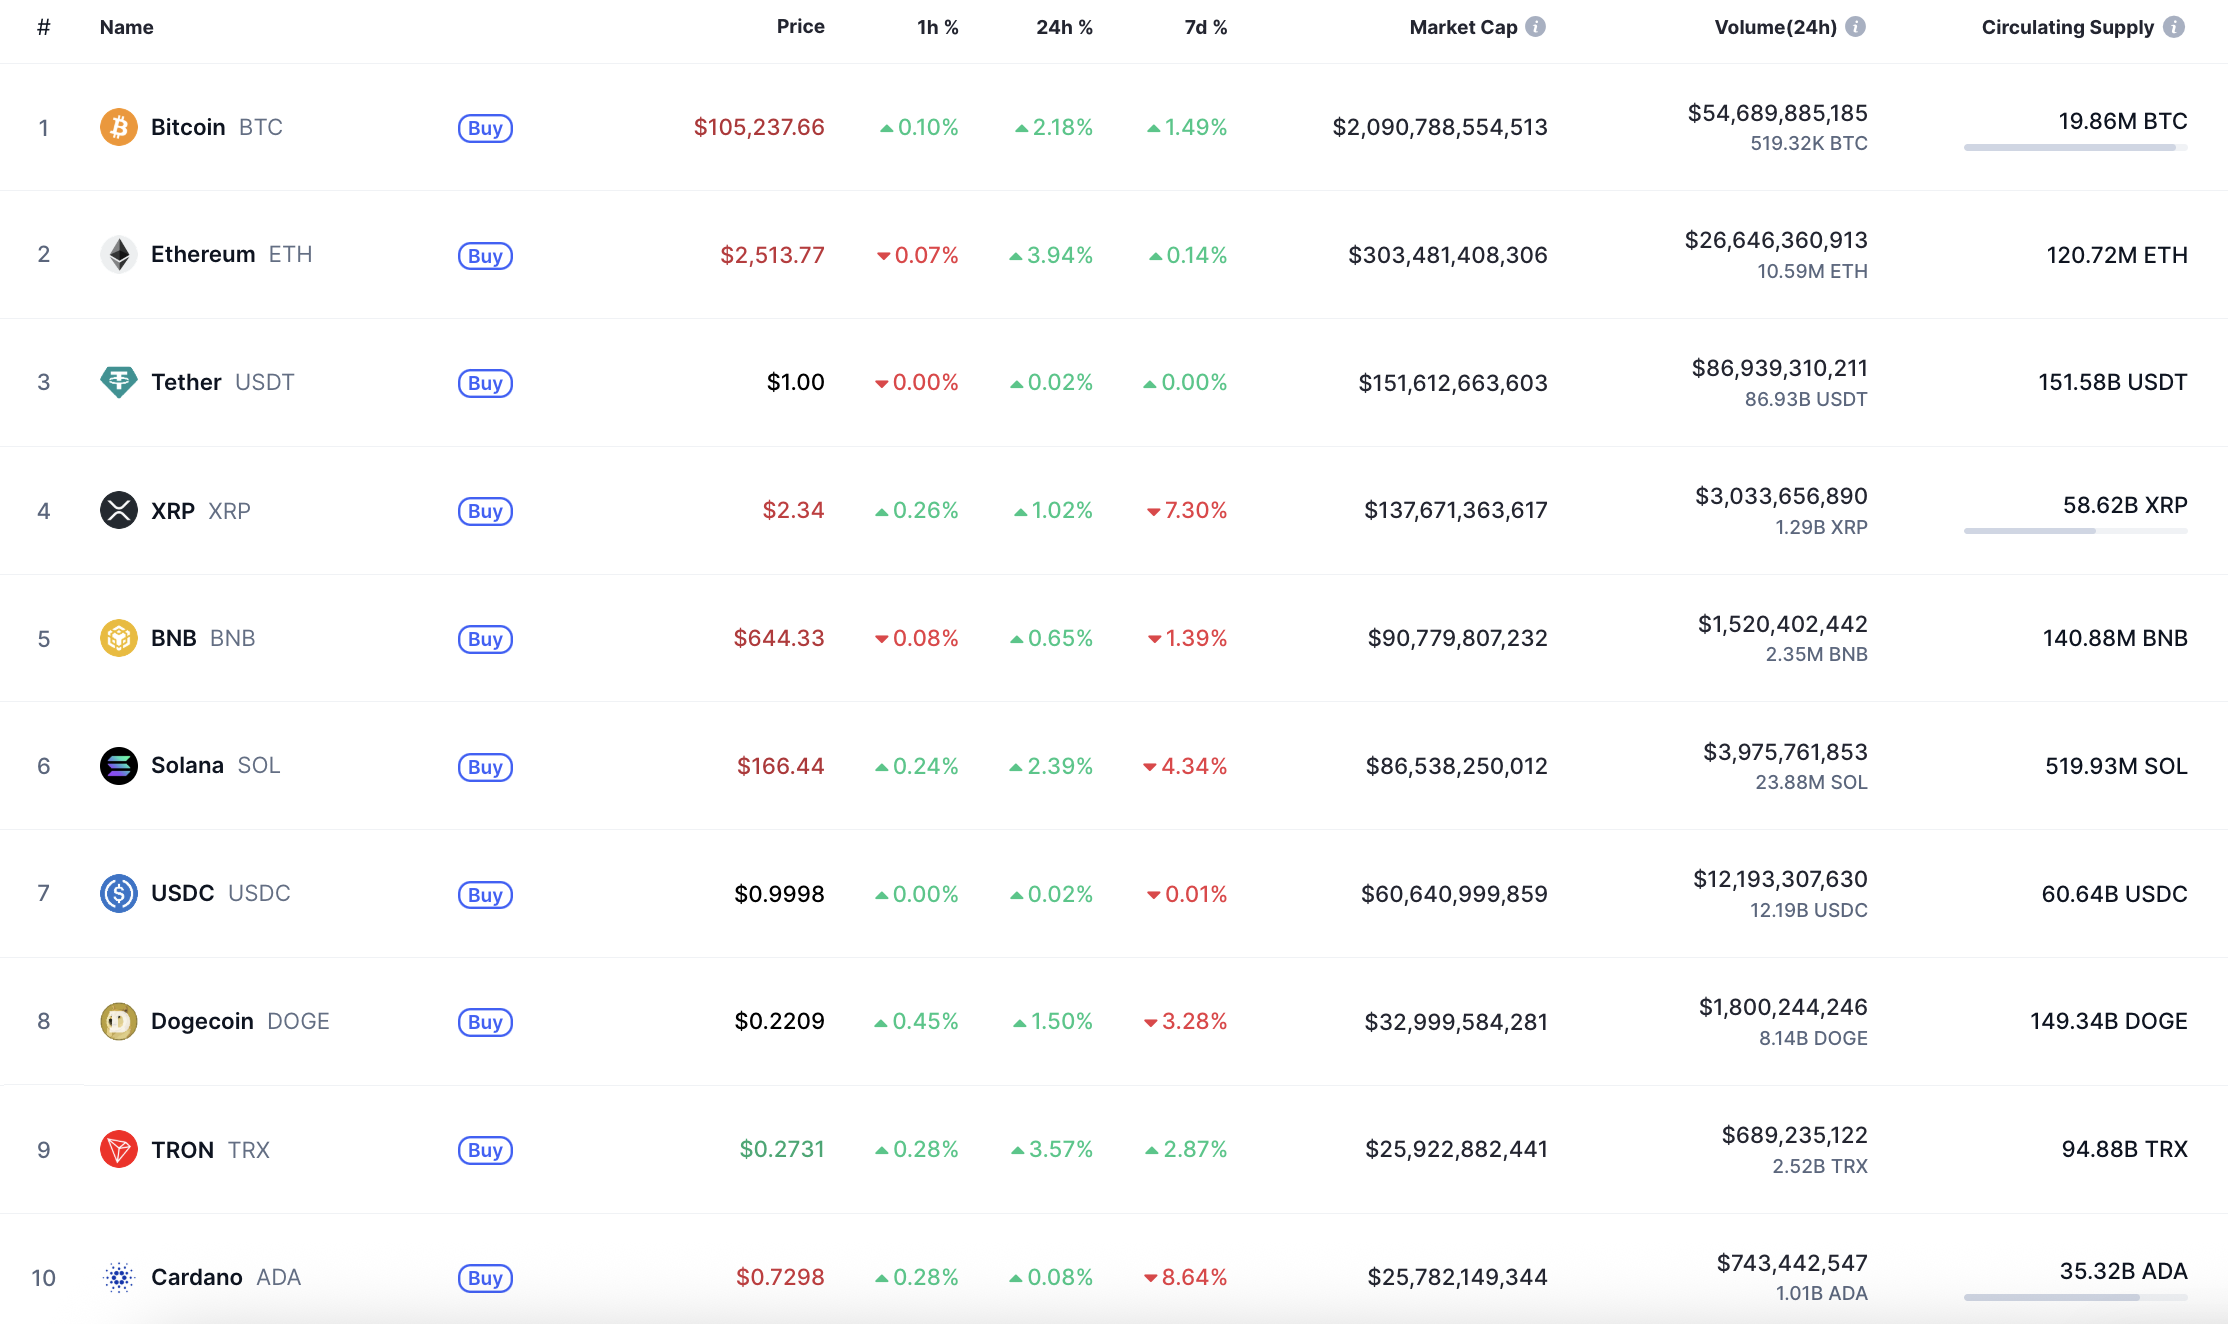Screen dimensions: 2228x1324
Task: Open the BNB coin name link
Action: [174, 638]
